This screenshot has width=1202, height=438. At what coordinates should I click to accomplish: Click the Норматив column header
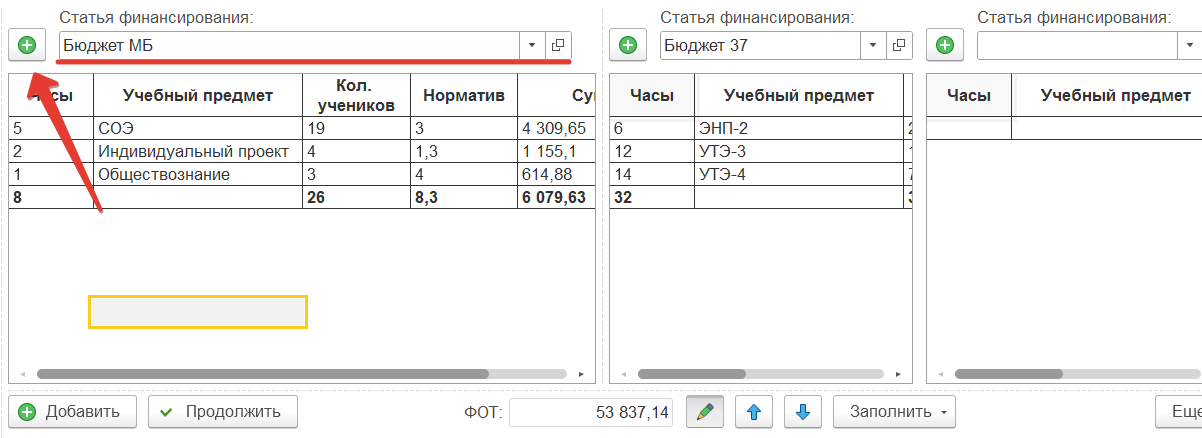(x=463, y=96)
